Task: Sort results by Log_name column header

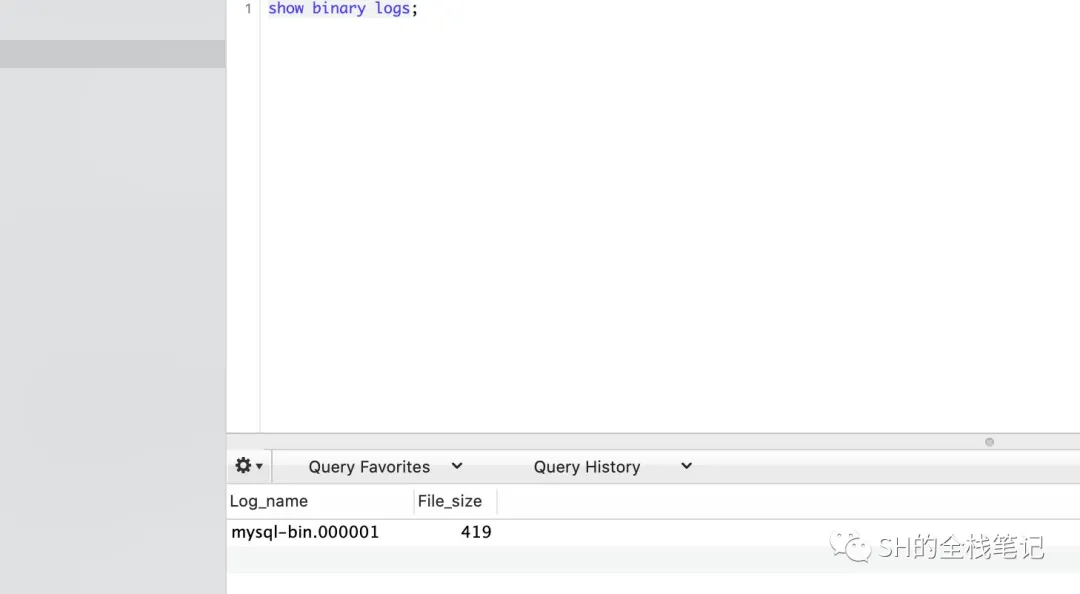Action: point(269,501)
